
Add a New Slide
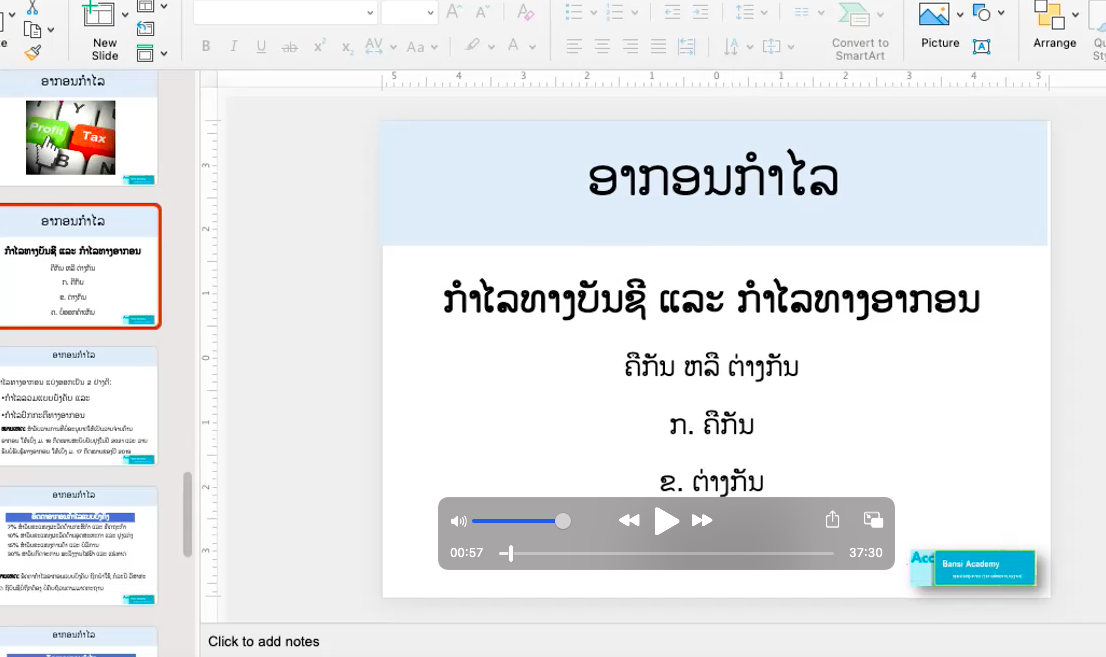(104, 30)
